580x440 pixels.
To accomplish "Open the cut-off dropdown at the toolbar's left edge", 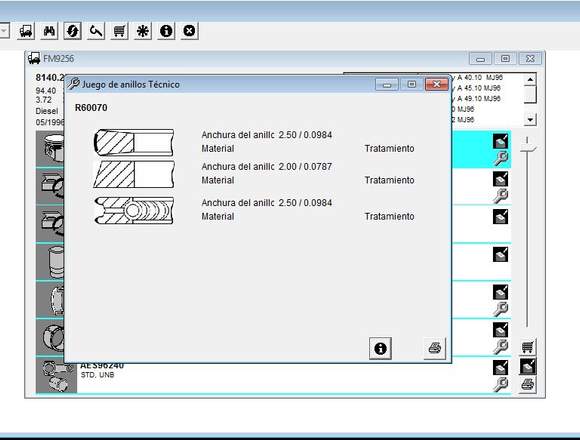I will (4, 31).
